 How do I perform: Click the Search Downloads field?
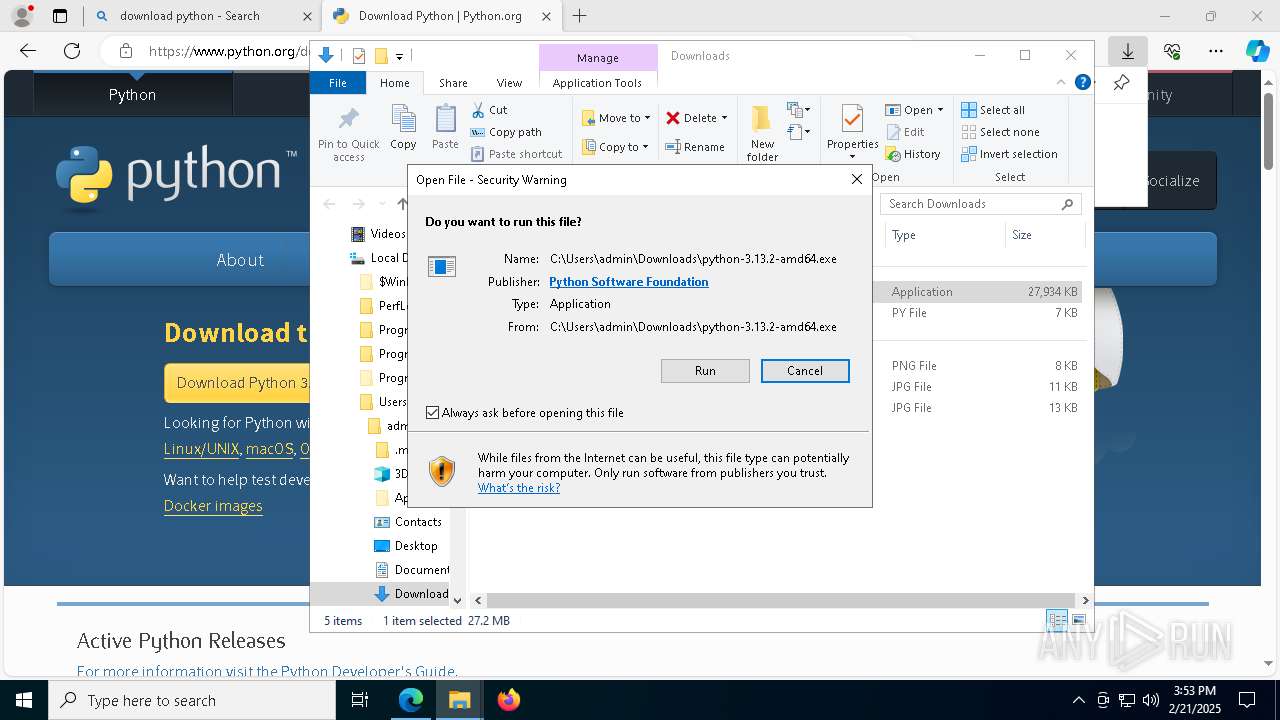(x=981, y=204)
